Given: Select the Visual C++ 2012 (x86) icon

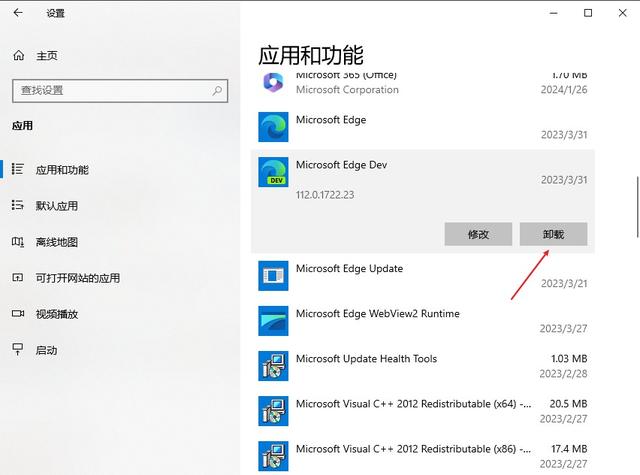Looking at the screenshot, I should pyautogui.click(x=273, y=456).
